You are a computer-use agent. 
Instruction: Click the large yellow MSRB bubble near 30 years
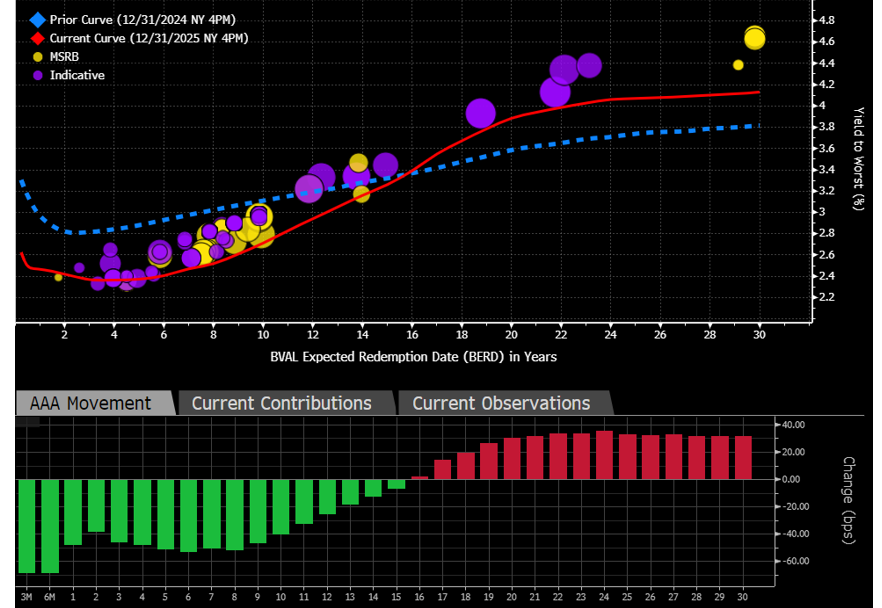tap(754, 39)
